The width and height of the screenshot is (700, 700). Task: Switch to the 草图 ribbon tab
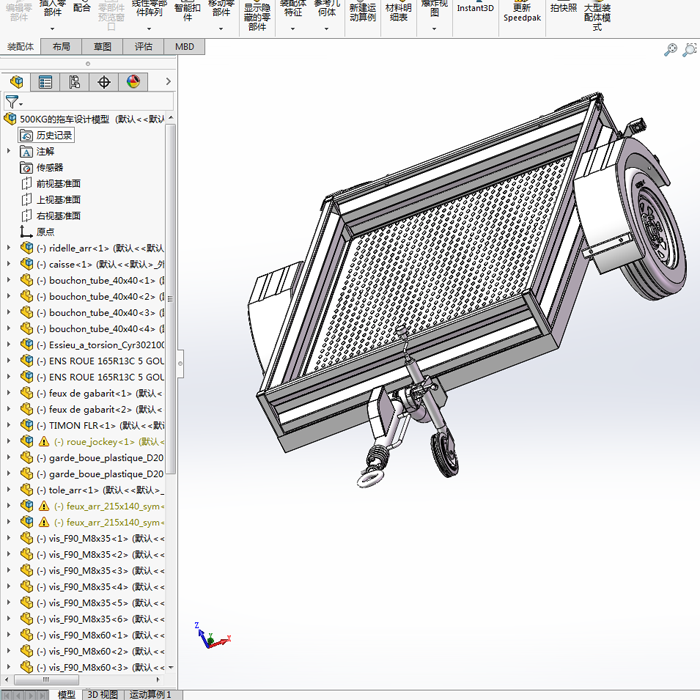pos(102,46)
